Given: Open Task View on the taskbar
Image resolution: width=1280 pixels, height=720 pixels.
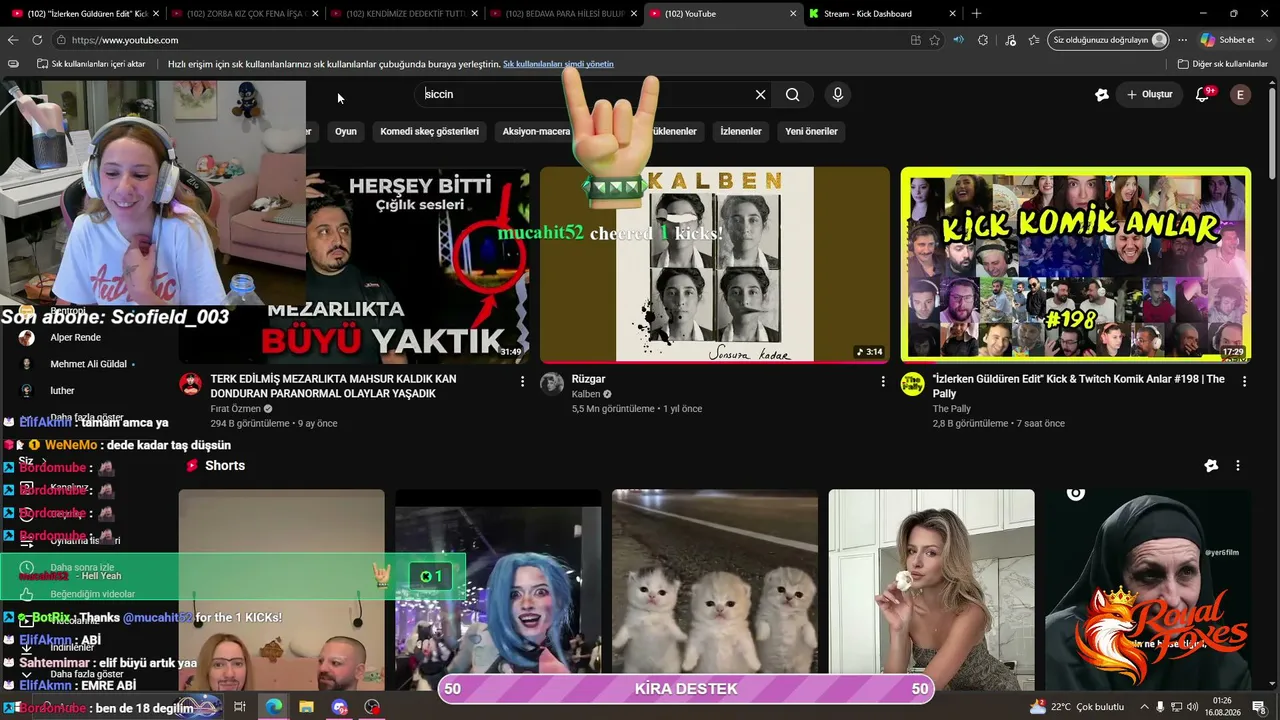Looking at the screenshot, I should [240, 707].
